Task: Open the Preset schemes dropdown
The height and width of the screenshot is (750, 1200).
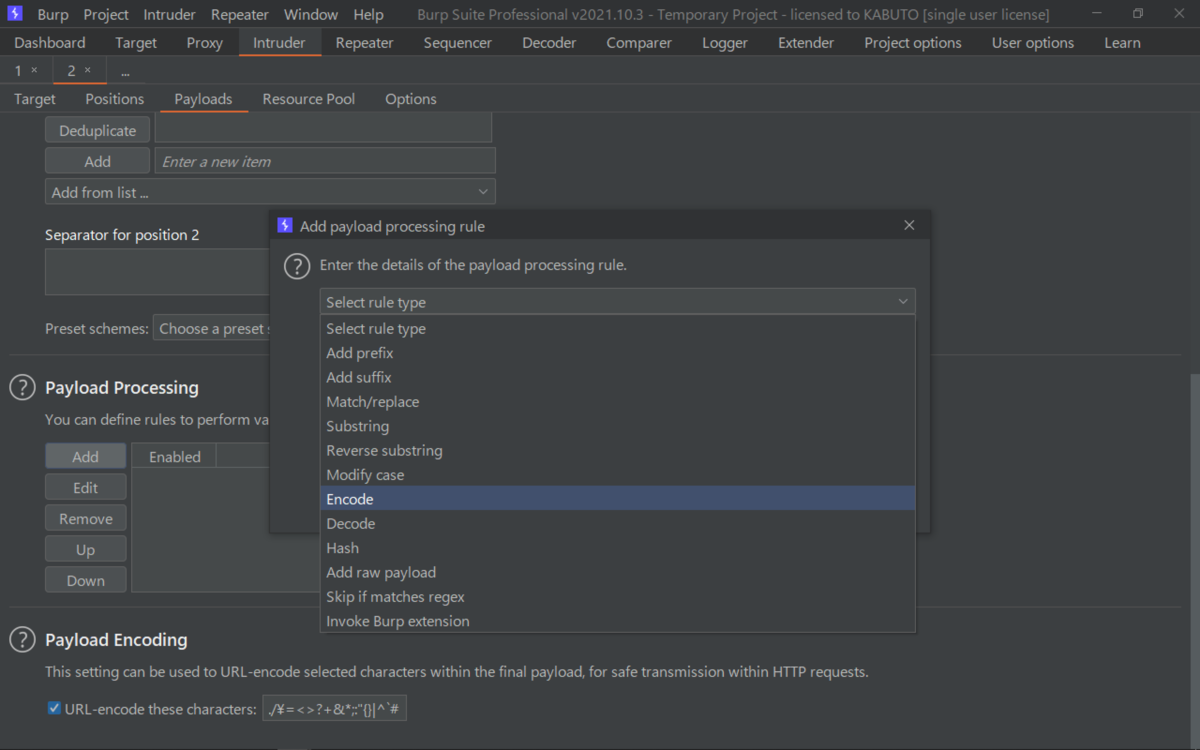Action: [x=212, y=328]
